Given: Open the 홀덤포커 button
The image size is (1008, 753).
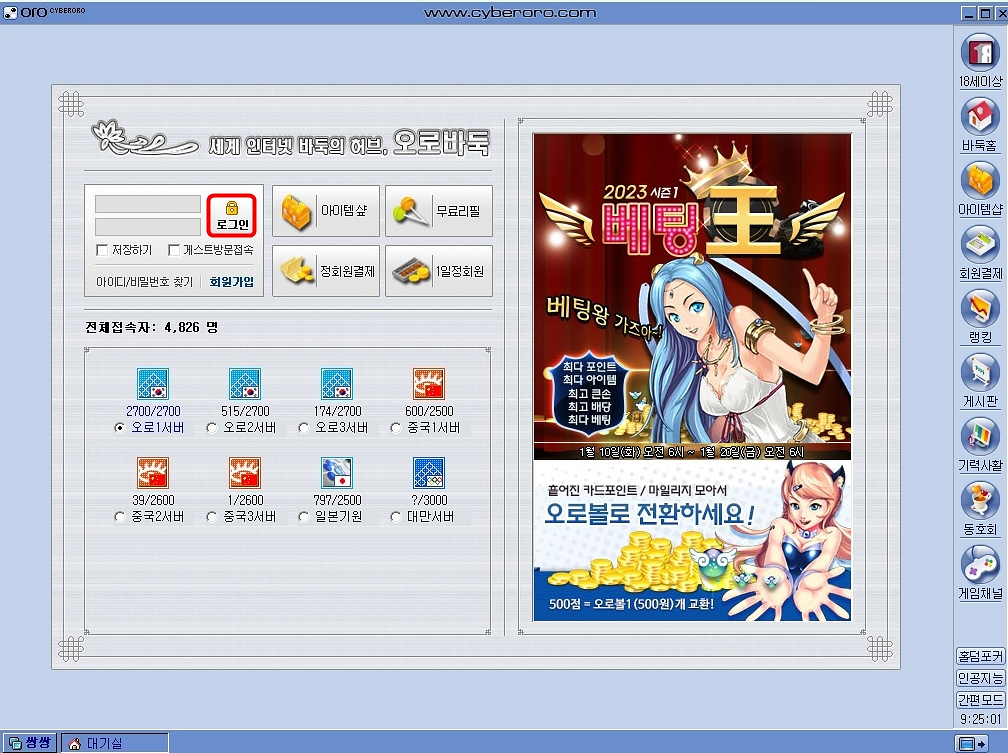Looking at the screenshot, I should coord(980,656).
